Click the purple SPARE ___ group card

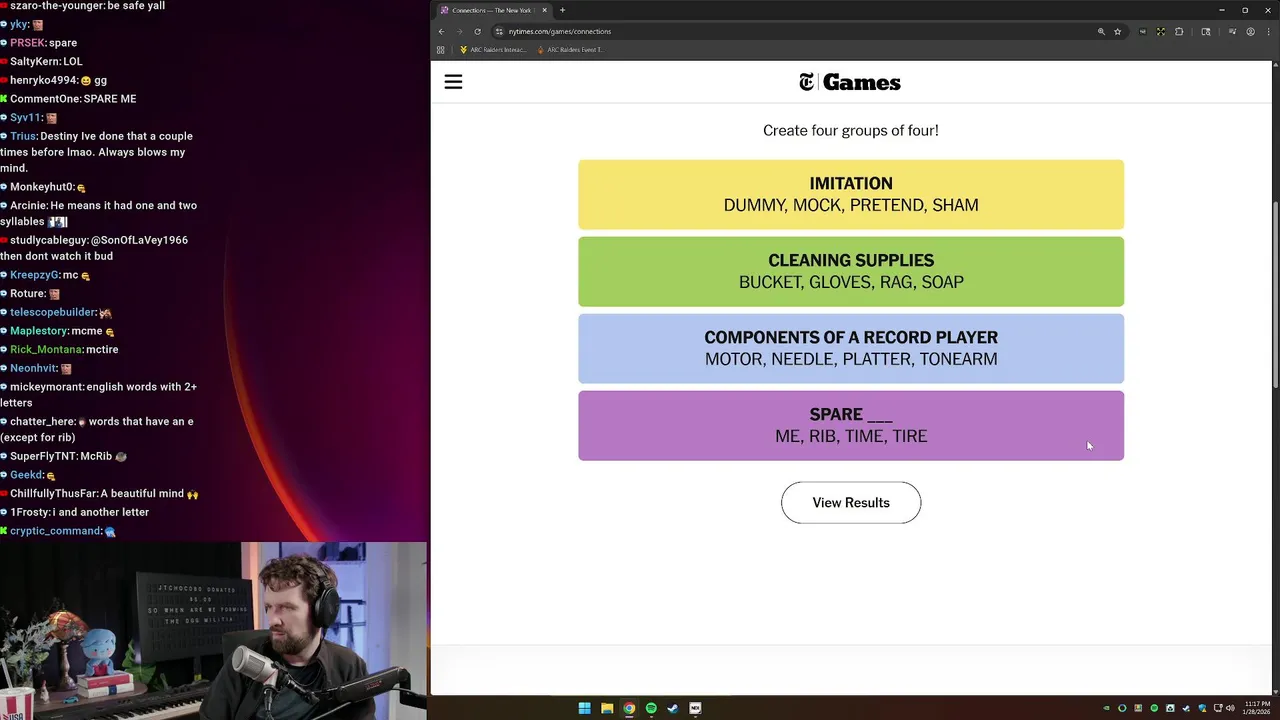tap(851, 425)
